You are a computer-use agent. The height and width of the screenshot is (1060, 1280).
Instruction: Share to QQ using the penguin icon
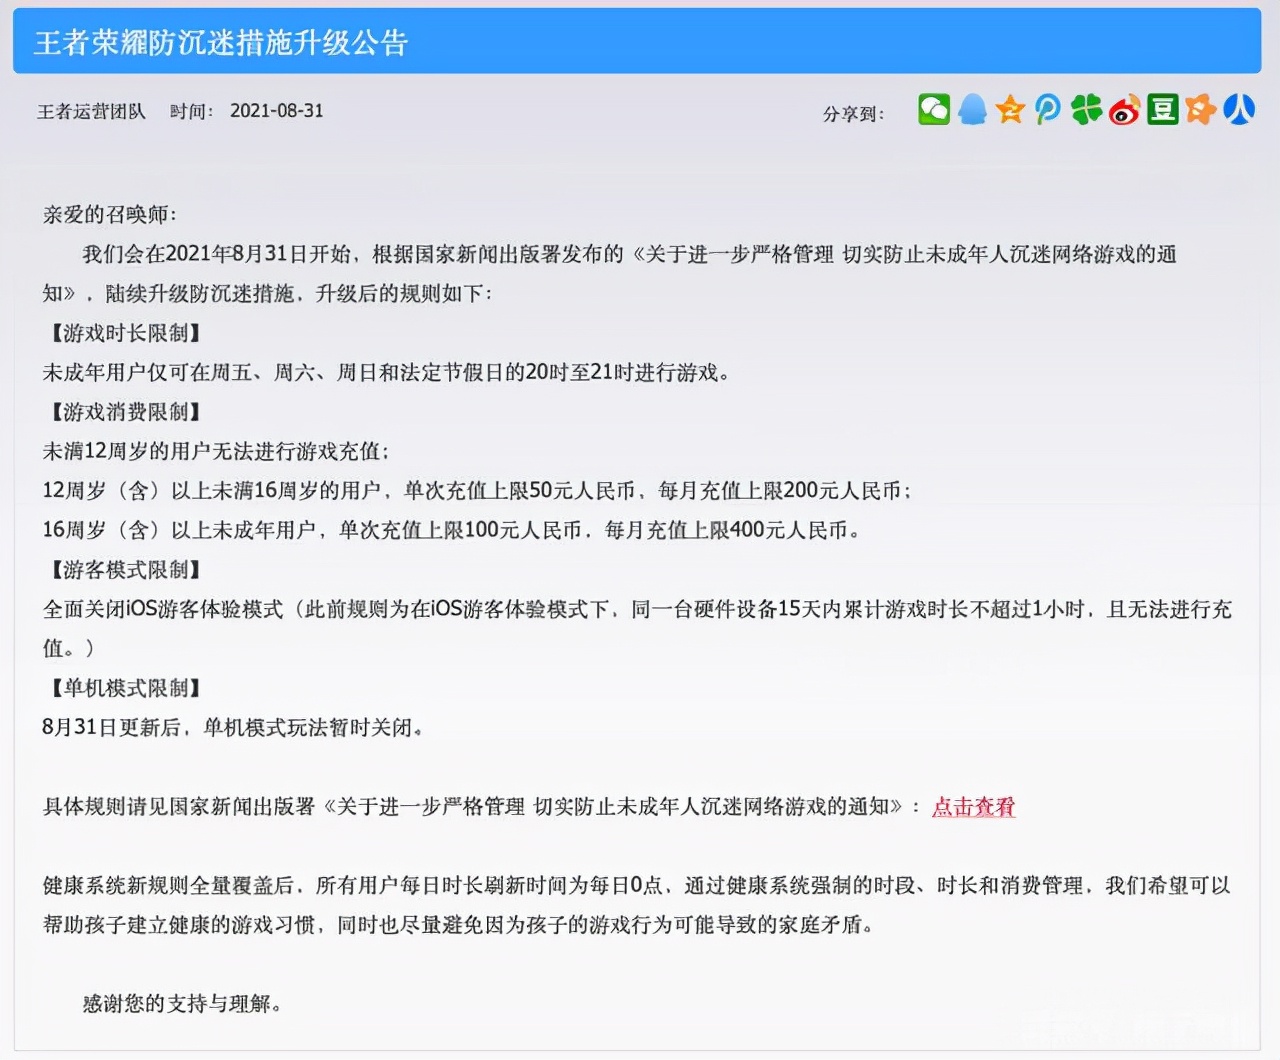(971, 110)
